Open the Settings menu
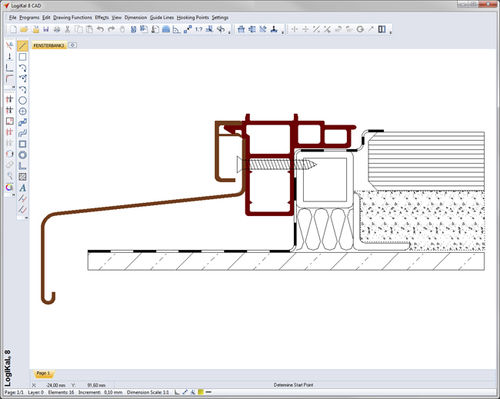This screenshot has width=500, height=399. point(220,17)
